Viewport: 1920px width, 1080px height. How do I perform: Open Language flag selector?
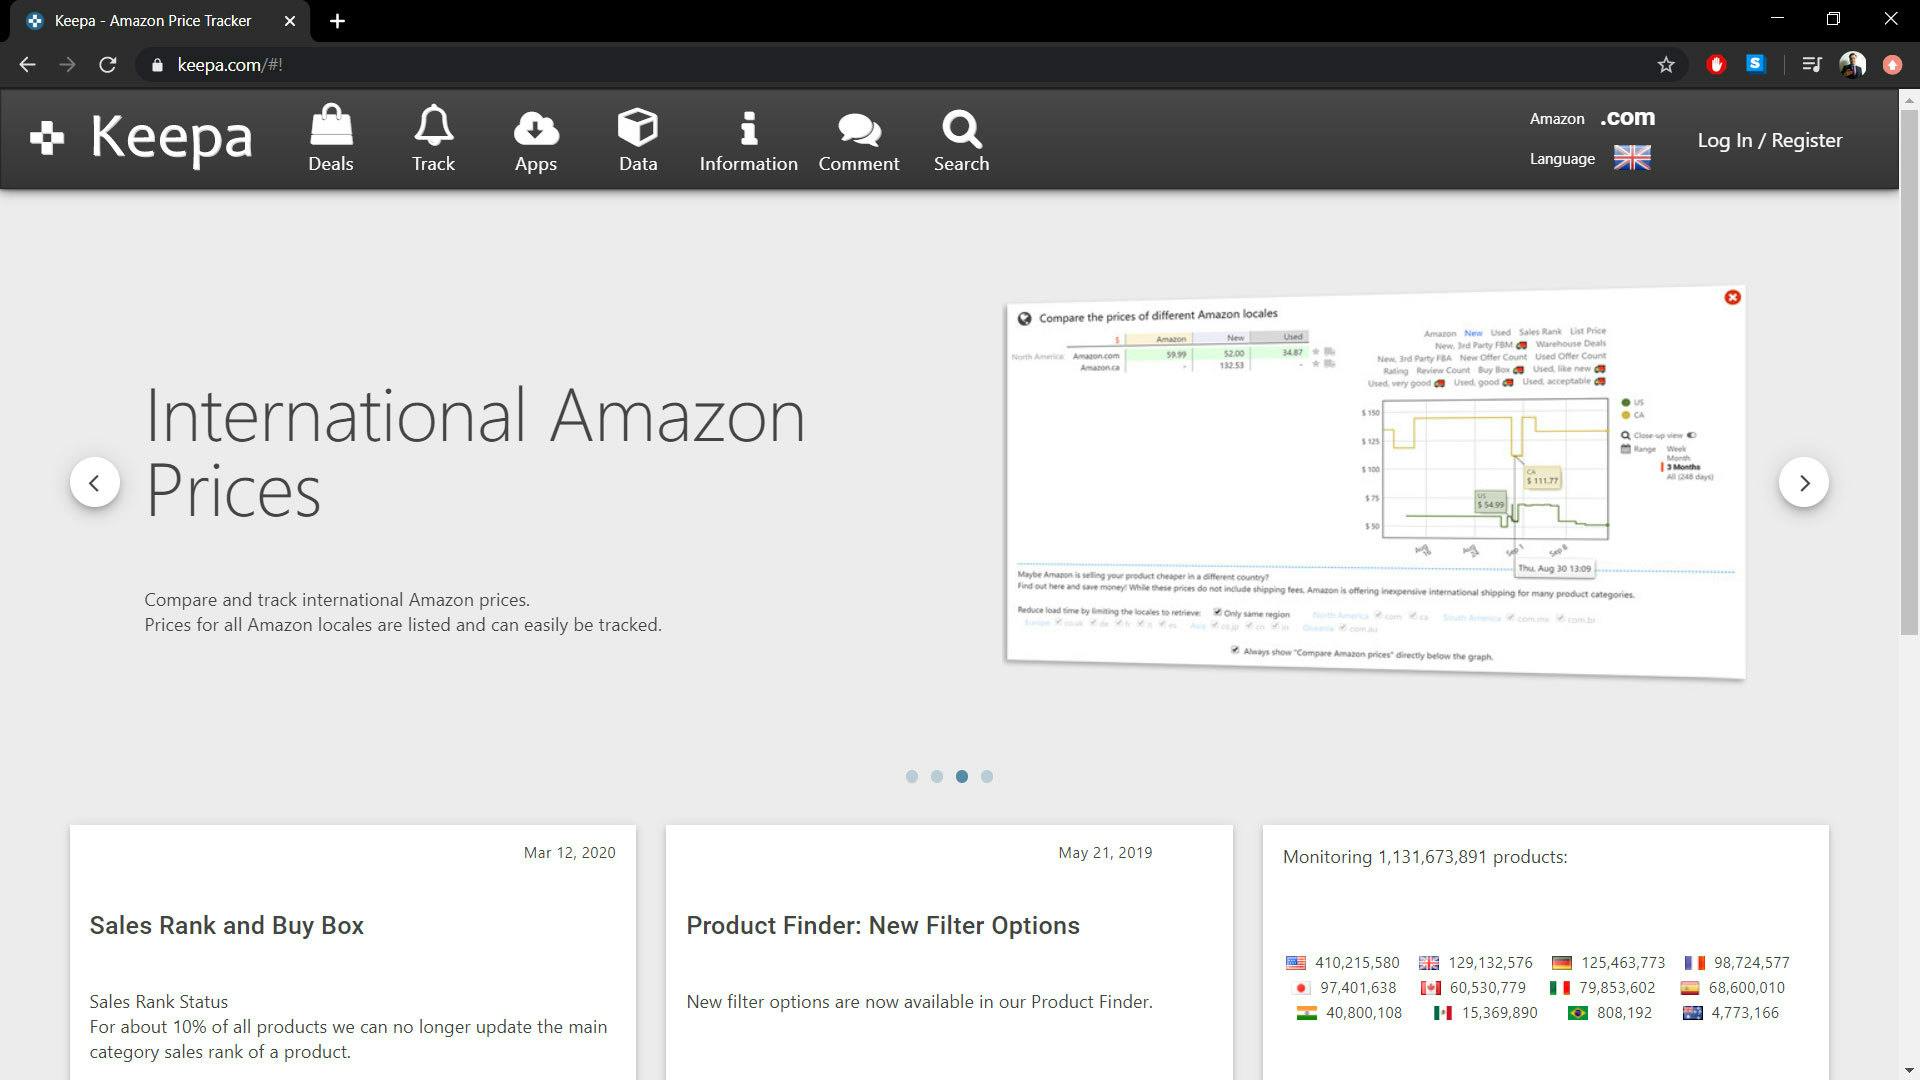tap(1631, 158)
